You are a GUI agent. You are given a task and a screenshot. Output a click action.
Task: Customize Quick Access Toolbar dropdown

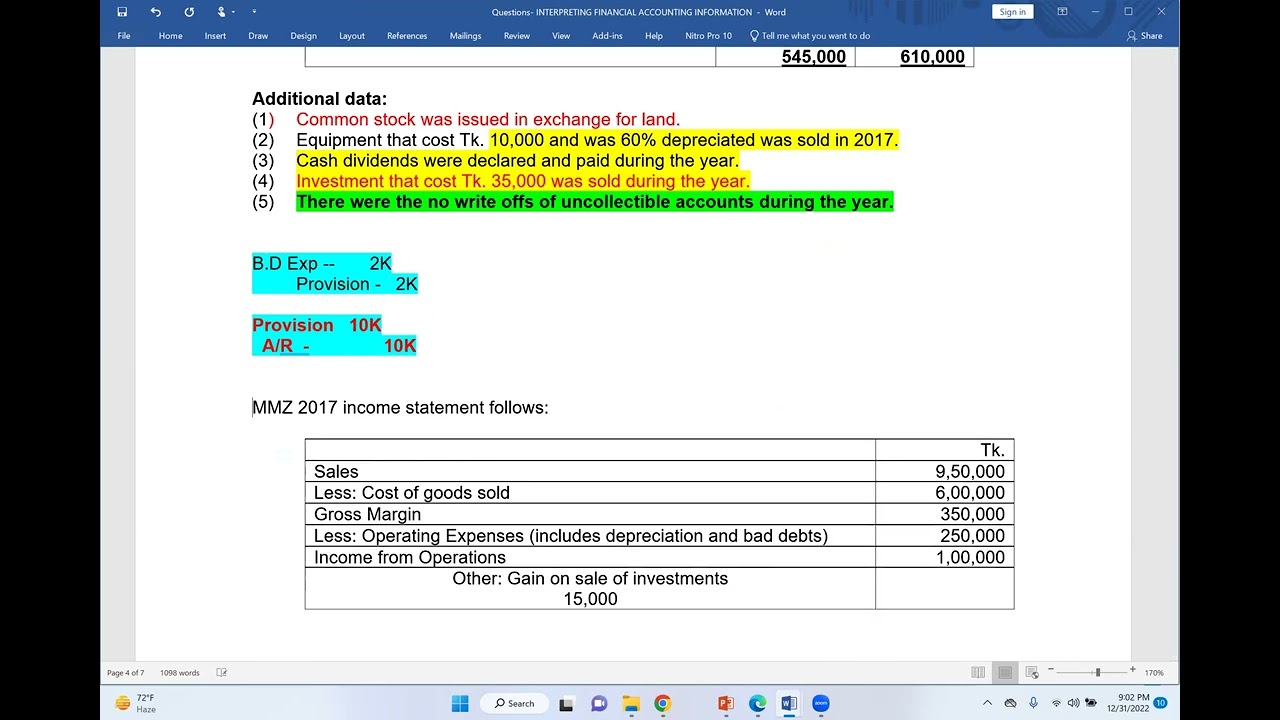tap(254, 12)
